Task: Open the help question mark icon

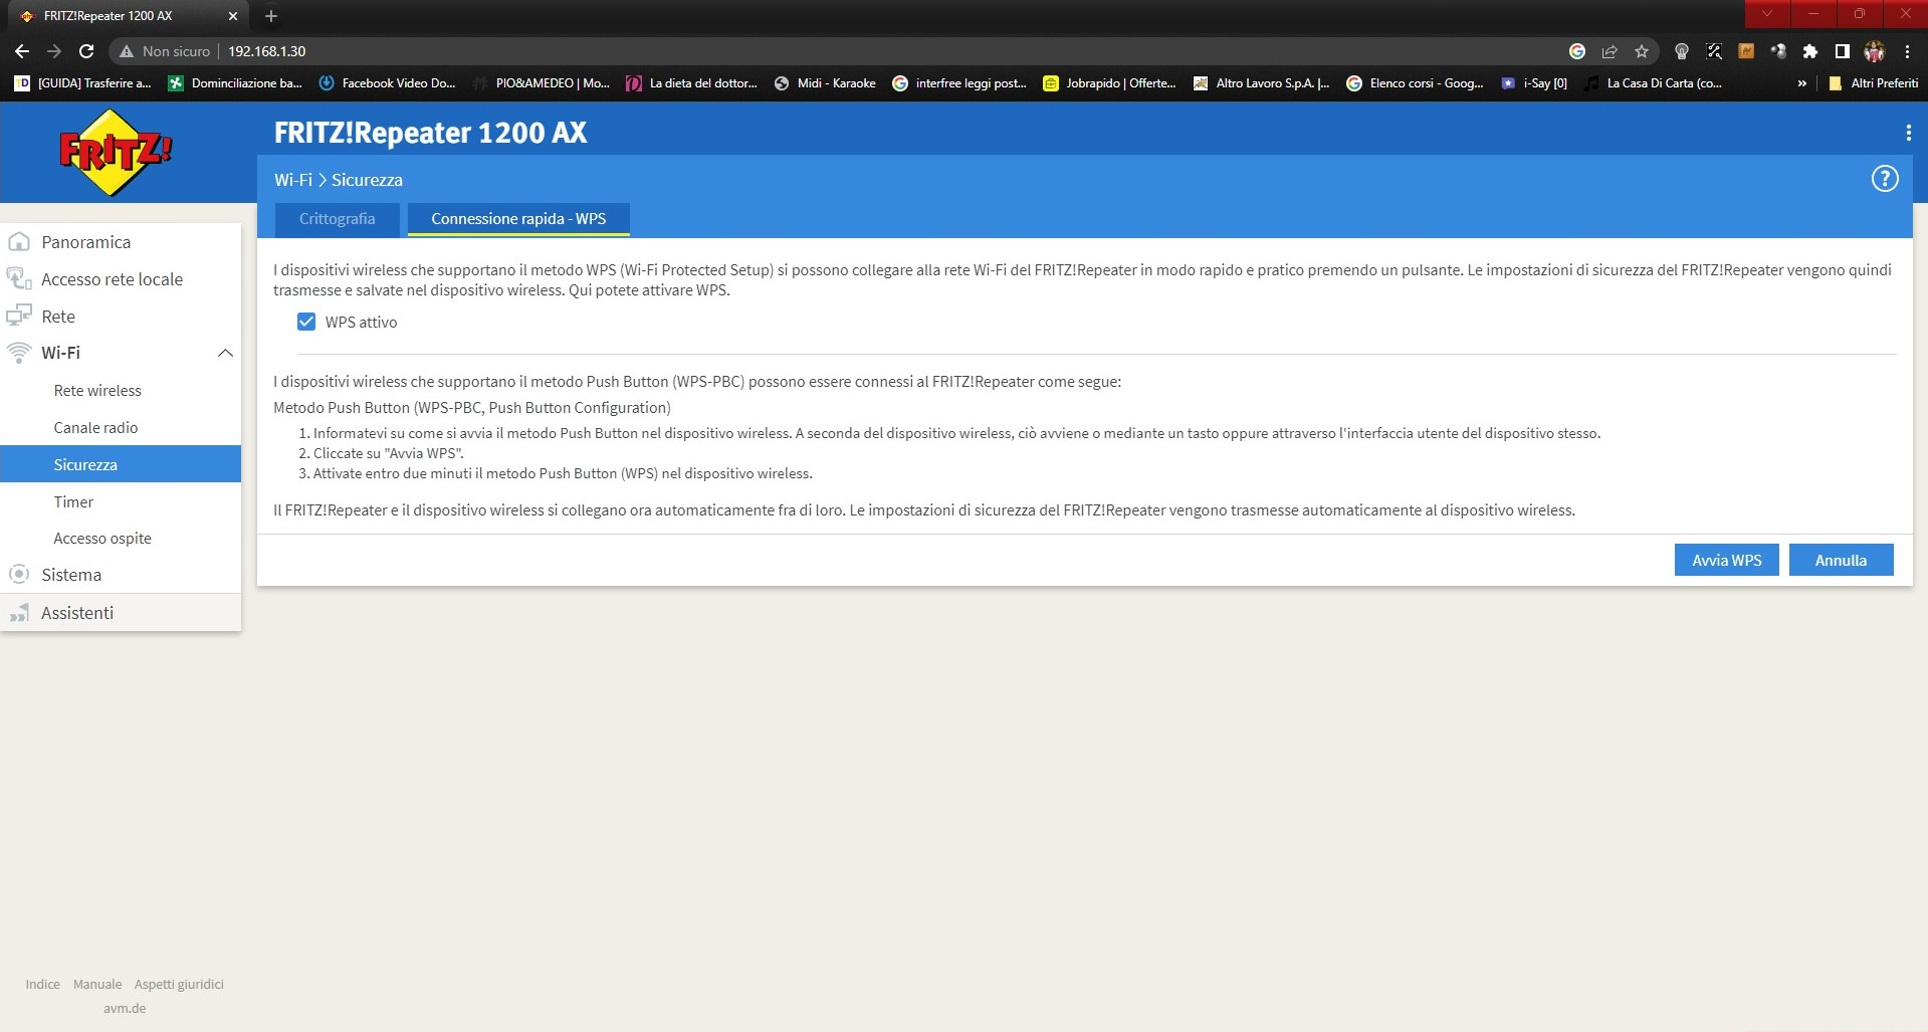Action: [x=1884, y=178]
